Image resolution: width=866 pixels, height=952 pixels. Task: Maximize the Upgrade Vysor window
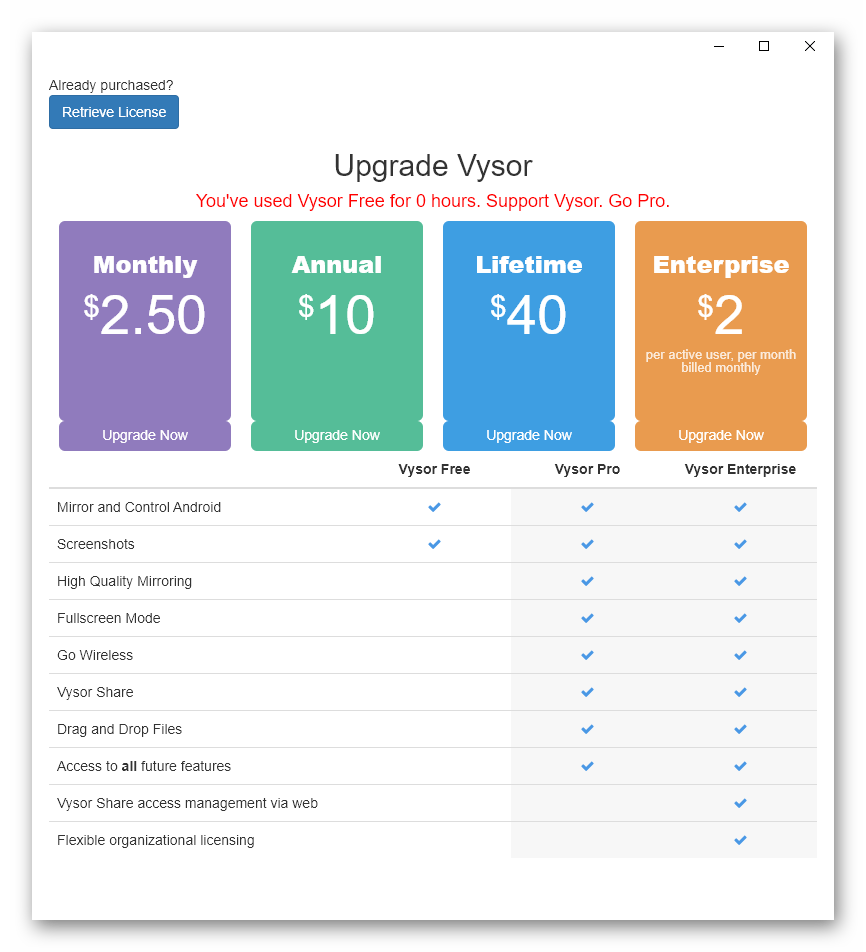764,46
